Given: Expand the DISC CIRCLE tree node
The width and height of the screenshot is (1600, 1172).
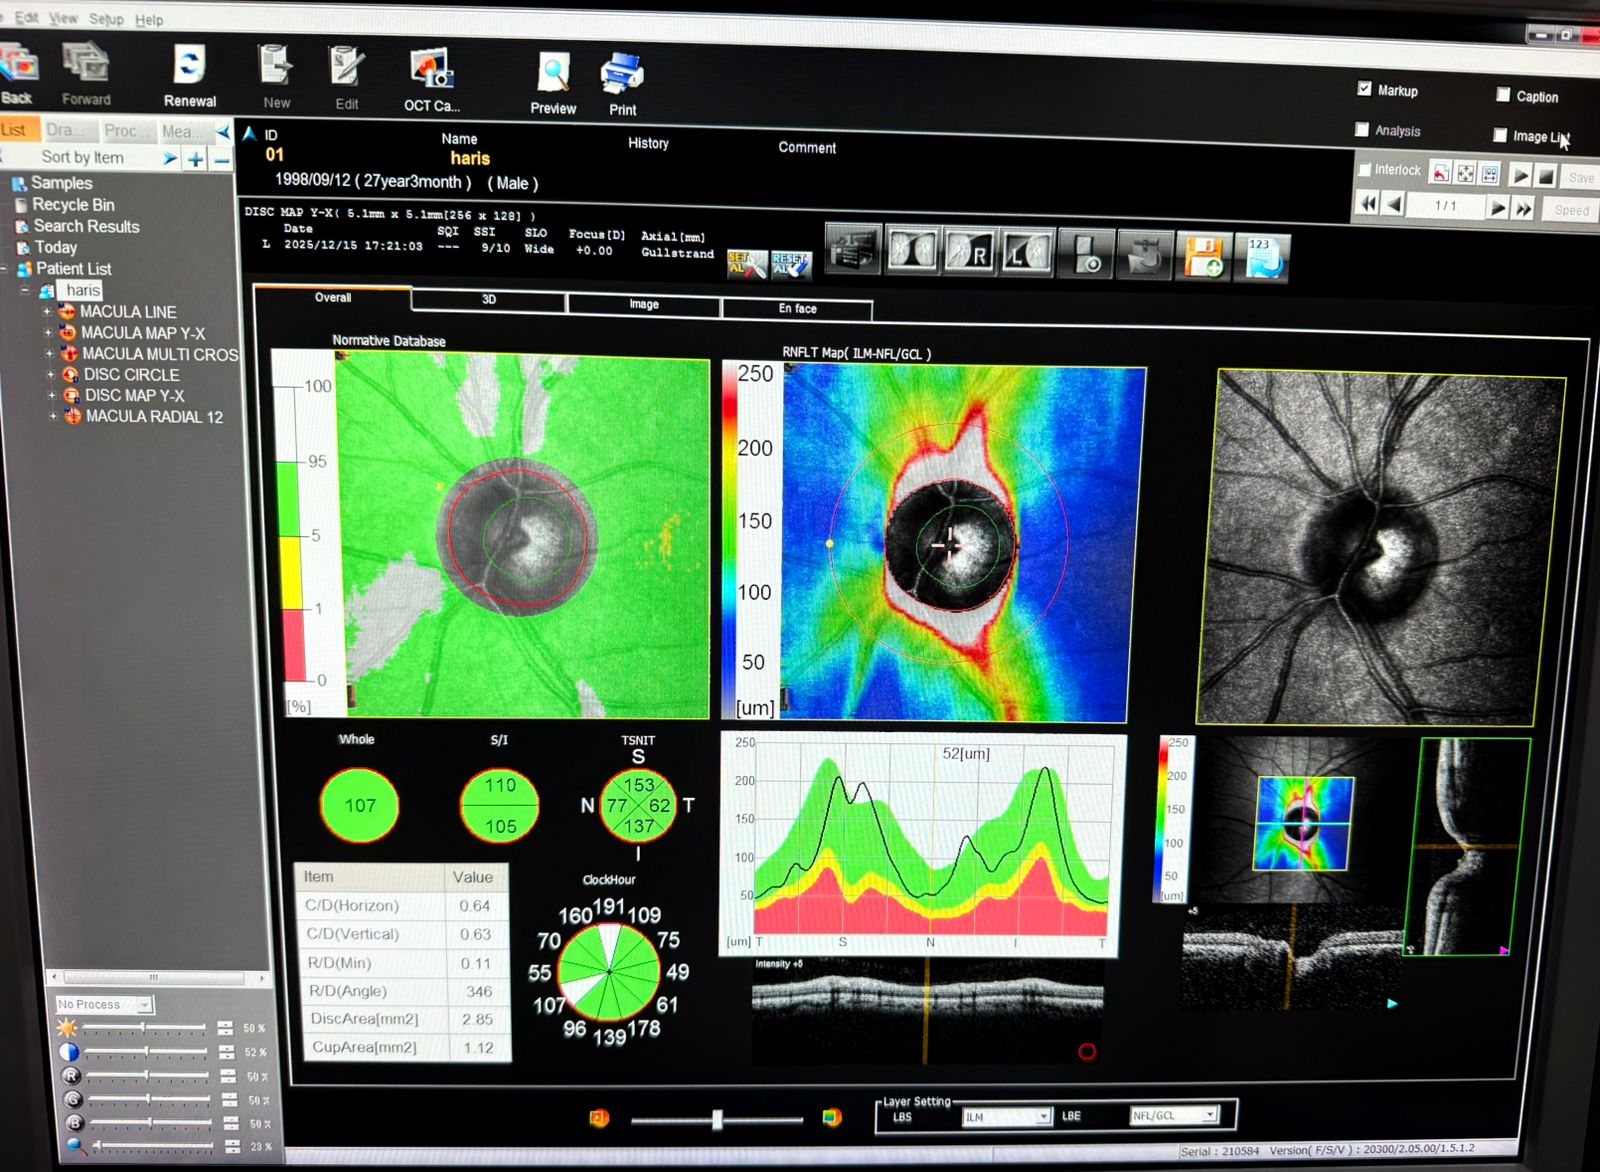Looking at the screenshot, I should [x=51, y=375].
